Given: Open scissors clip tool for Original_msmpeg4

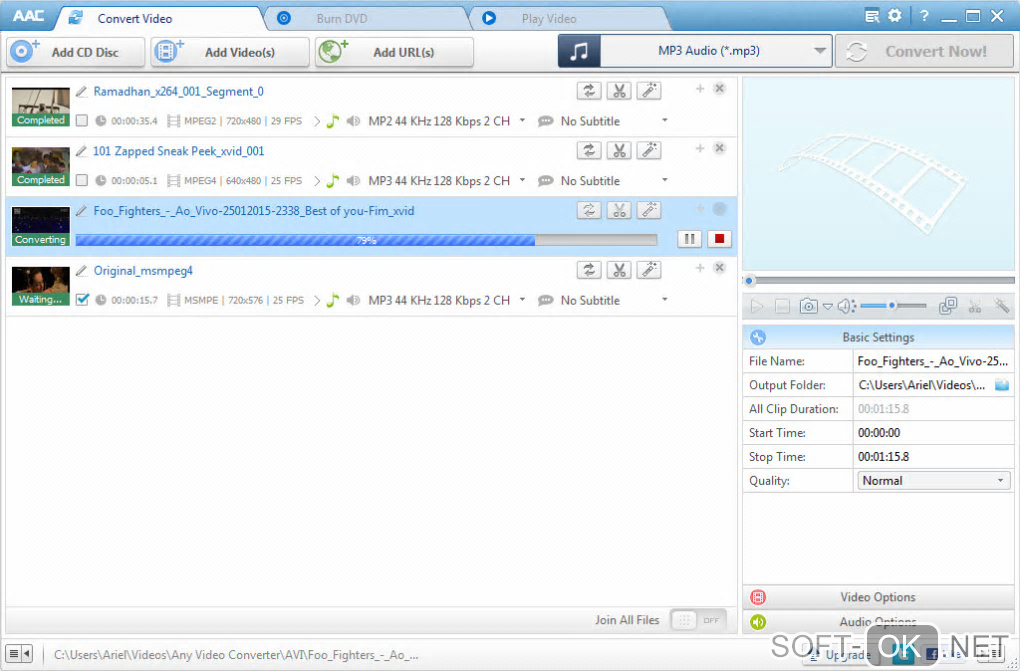Looking at the screenshot, I should coord(619,270).
